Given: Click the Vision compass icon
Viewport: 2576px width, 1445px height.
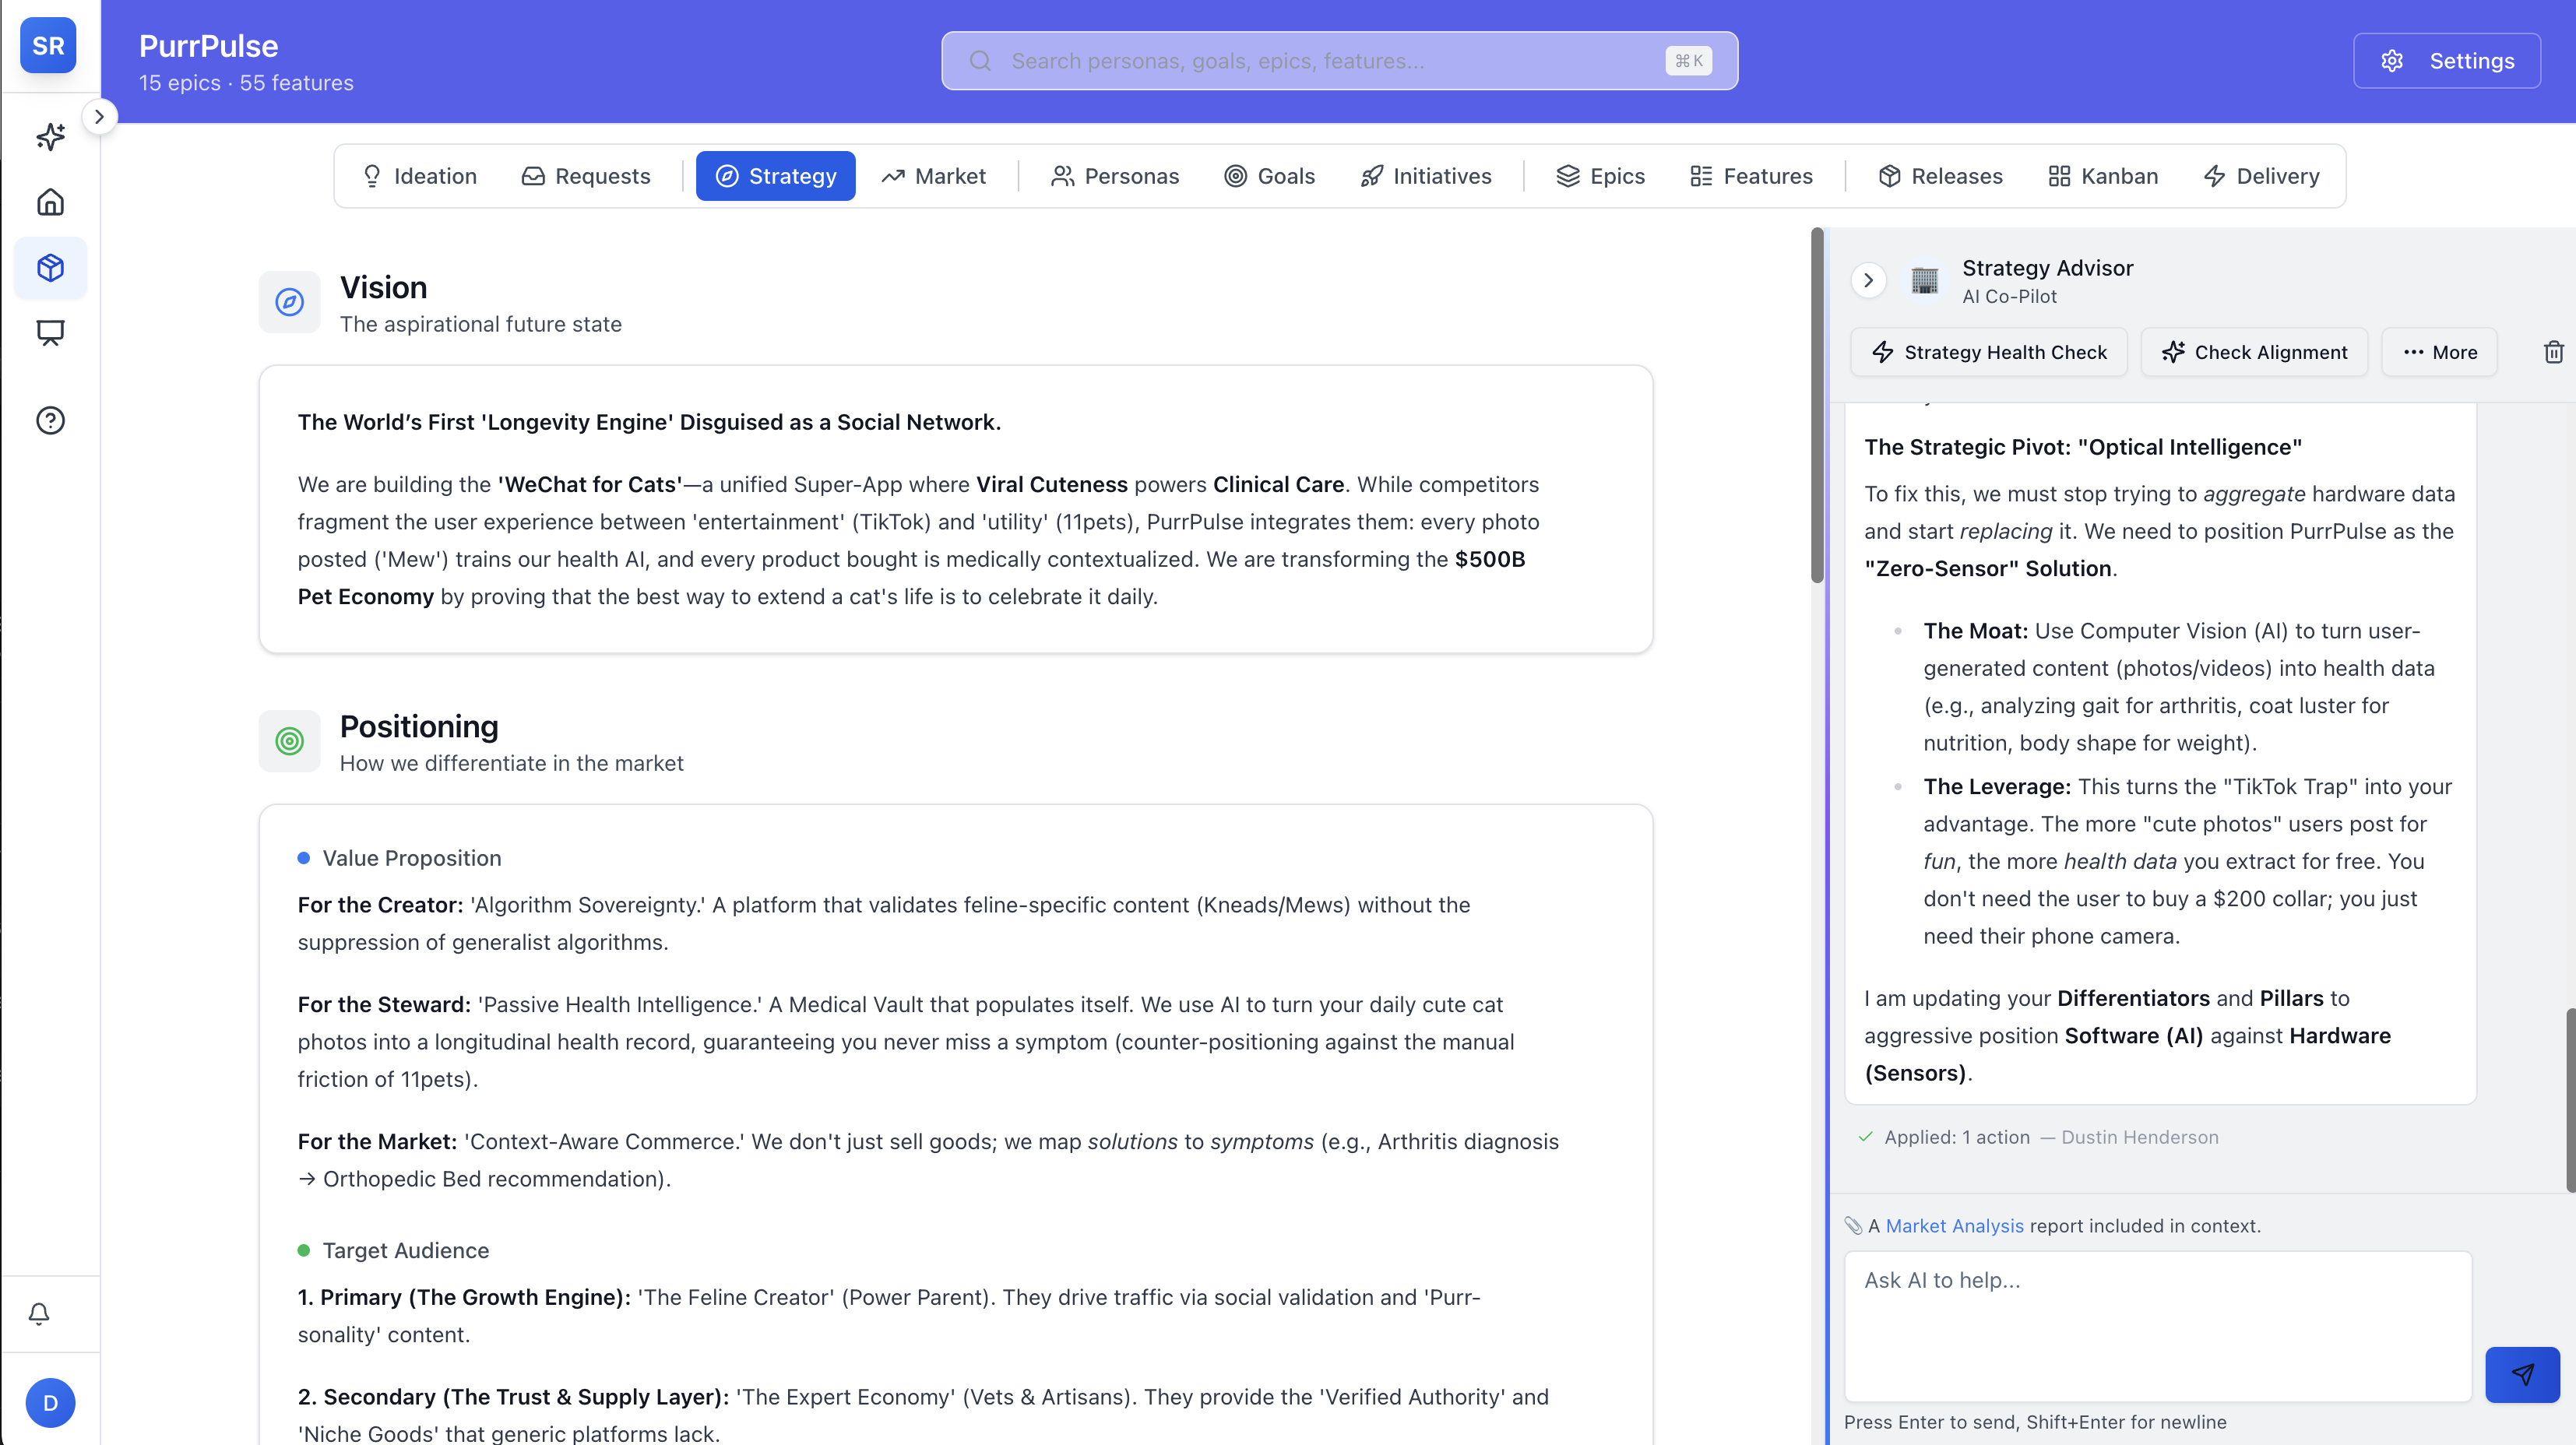Looking at the screenshot, I should (289, 302).
